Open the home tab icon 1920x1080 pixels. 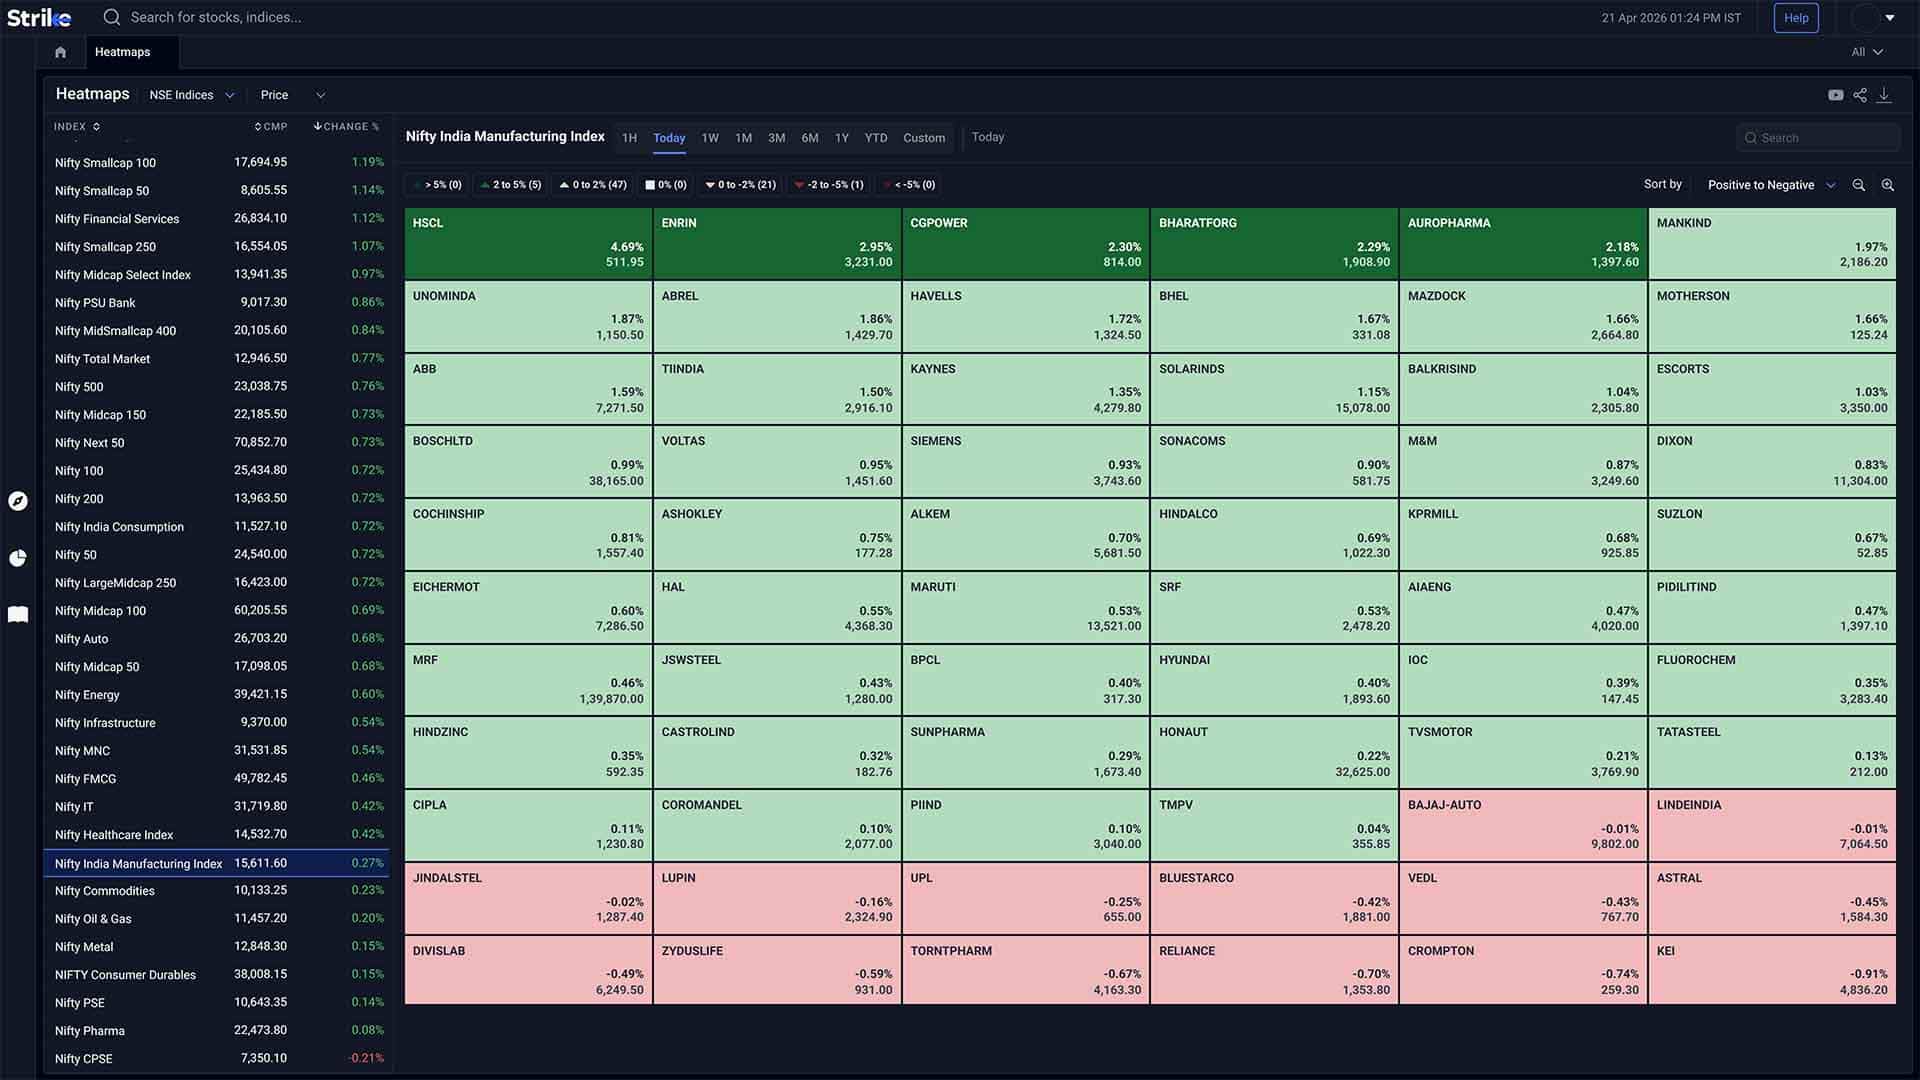(x=60, y=52)
